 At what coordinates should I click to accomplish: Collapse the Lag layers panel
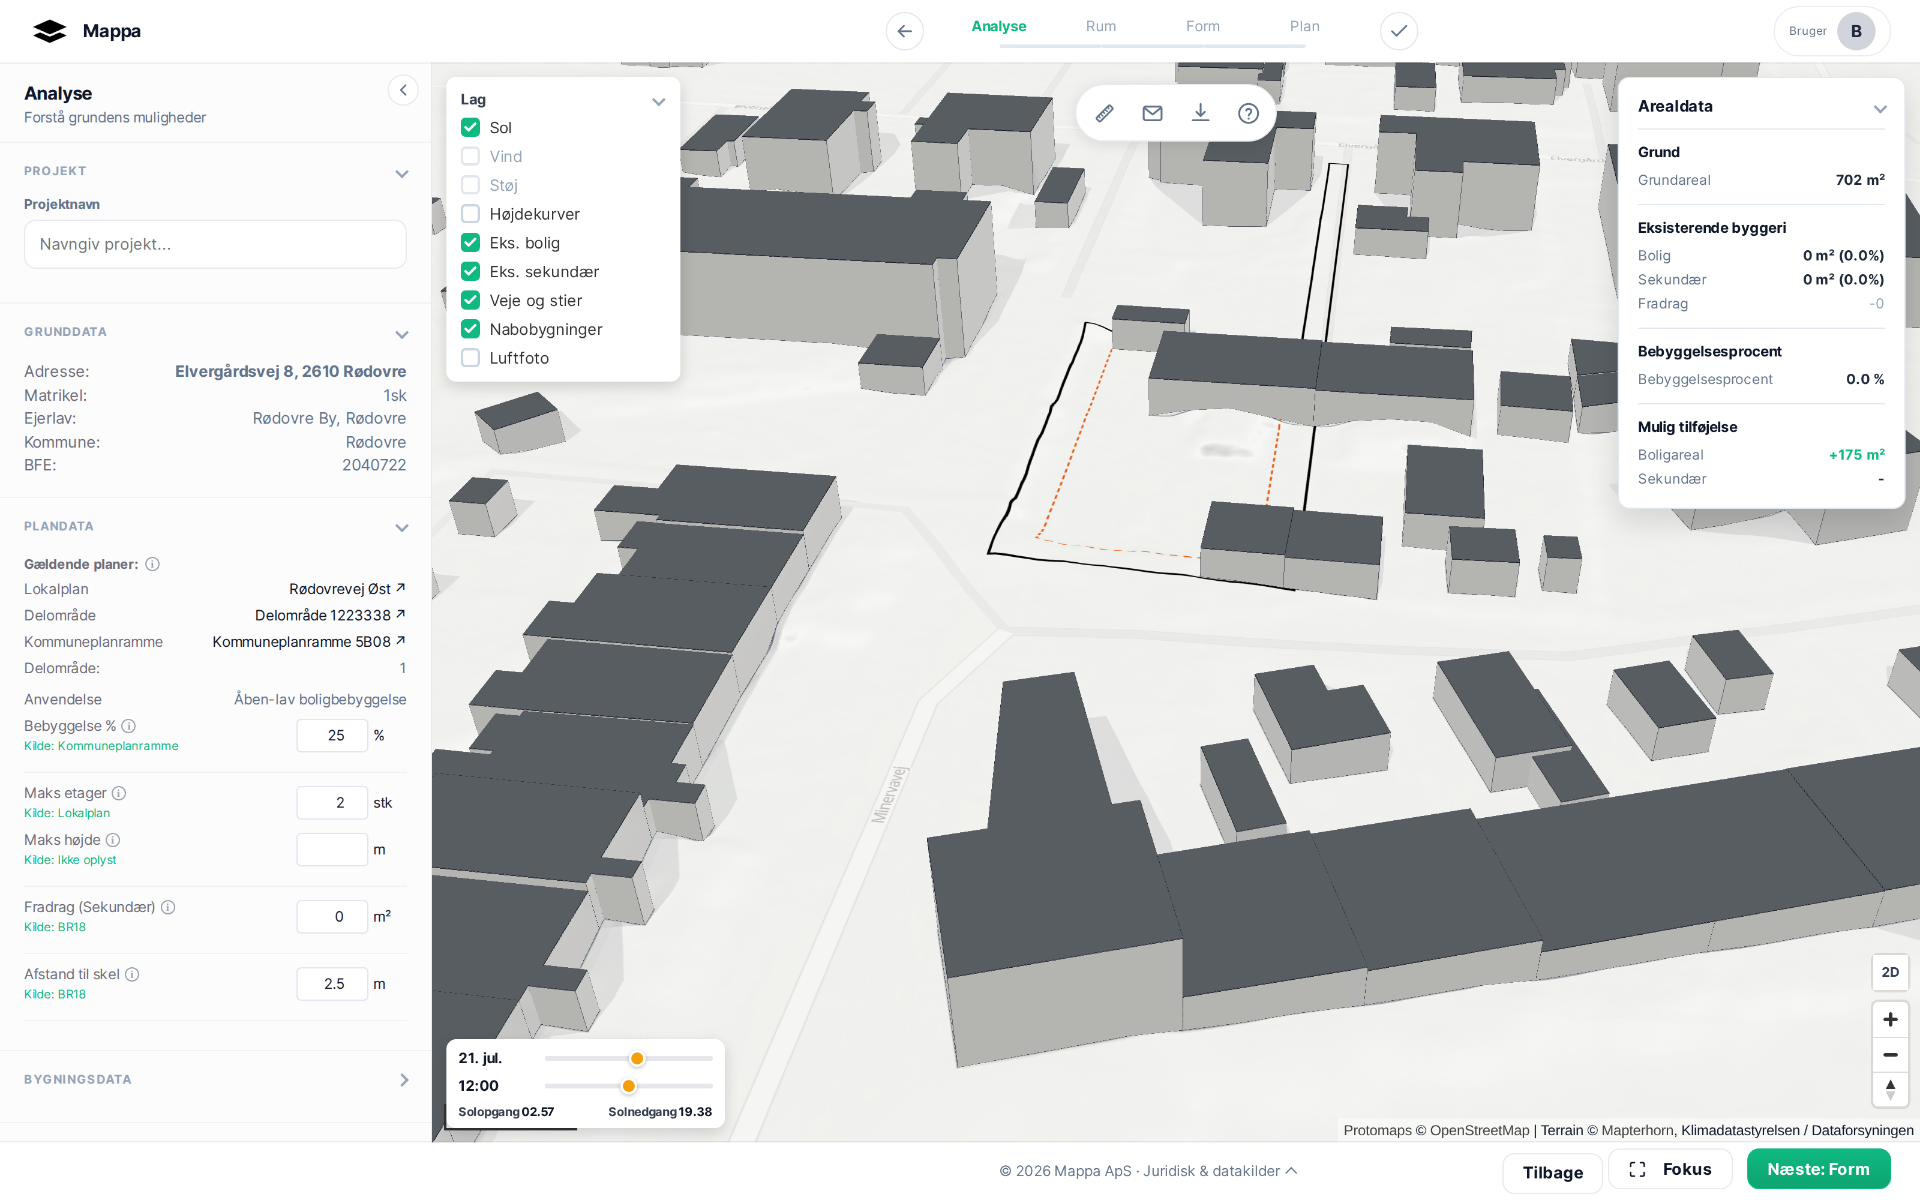pos(658,101)
